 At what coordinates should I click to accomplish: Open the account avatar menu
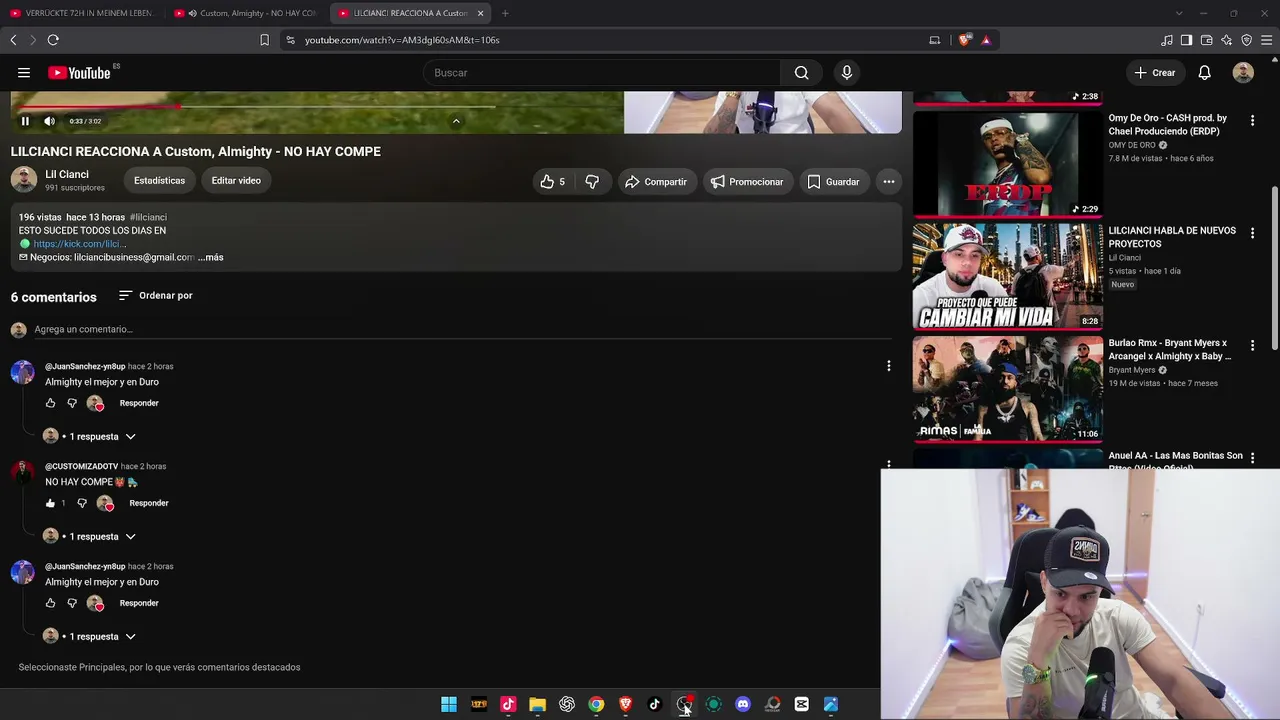click(x=1243, y=73)
